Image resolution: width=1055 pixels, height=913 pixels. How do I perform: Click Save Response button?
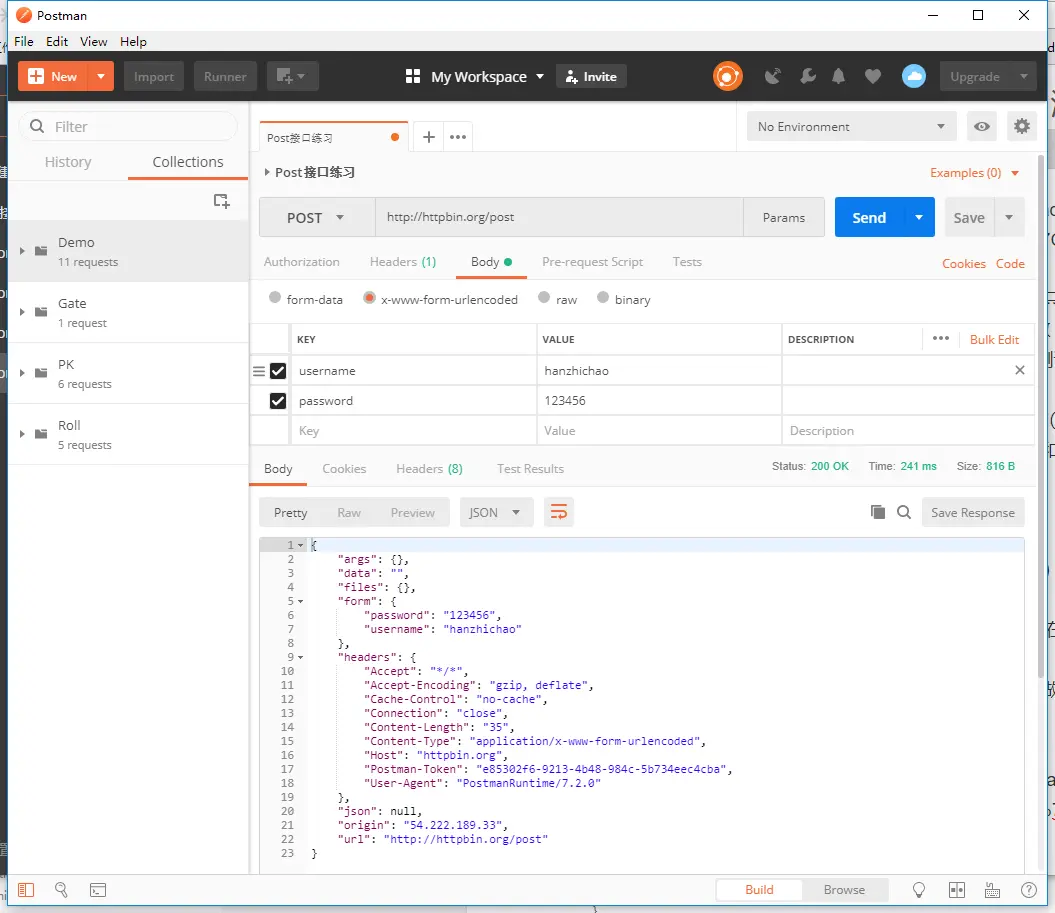tap(973, 513)
